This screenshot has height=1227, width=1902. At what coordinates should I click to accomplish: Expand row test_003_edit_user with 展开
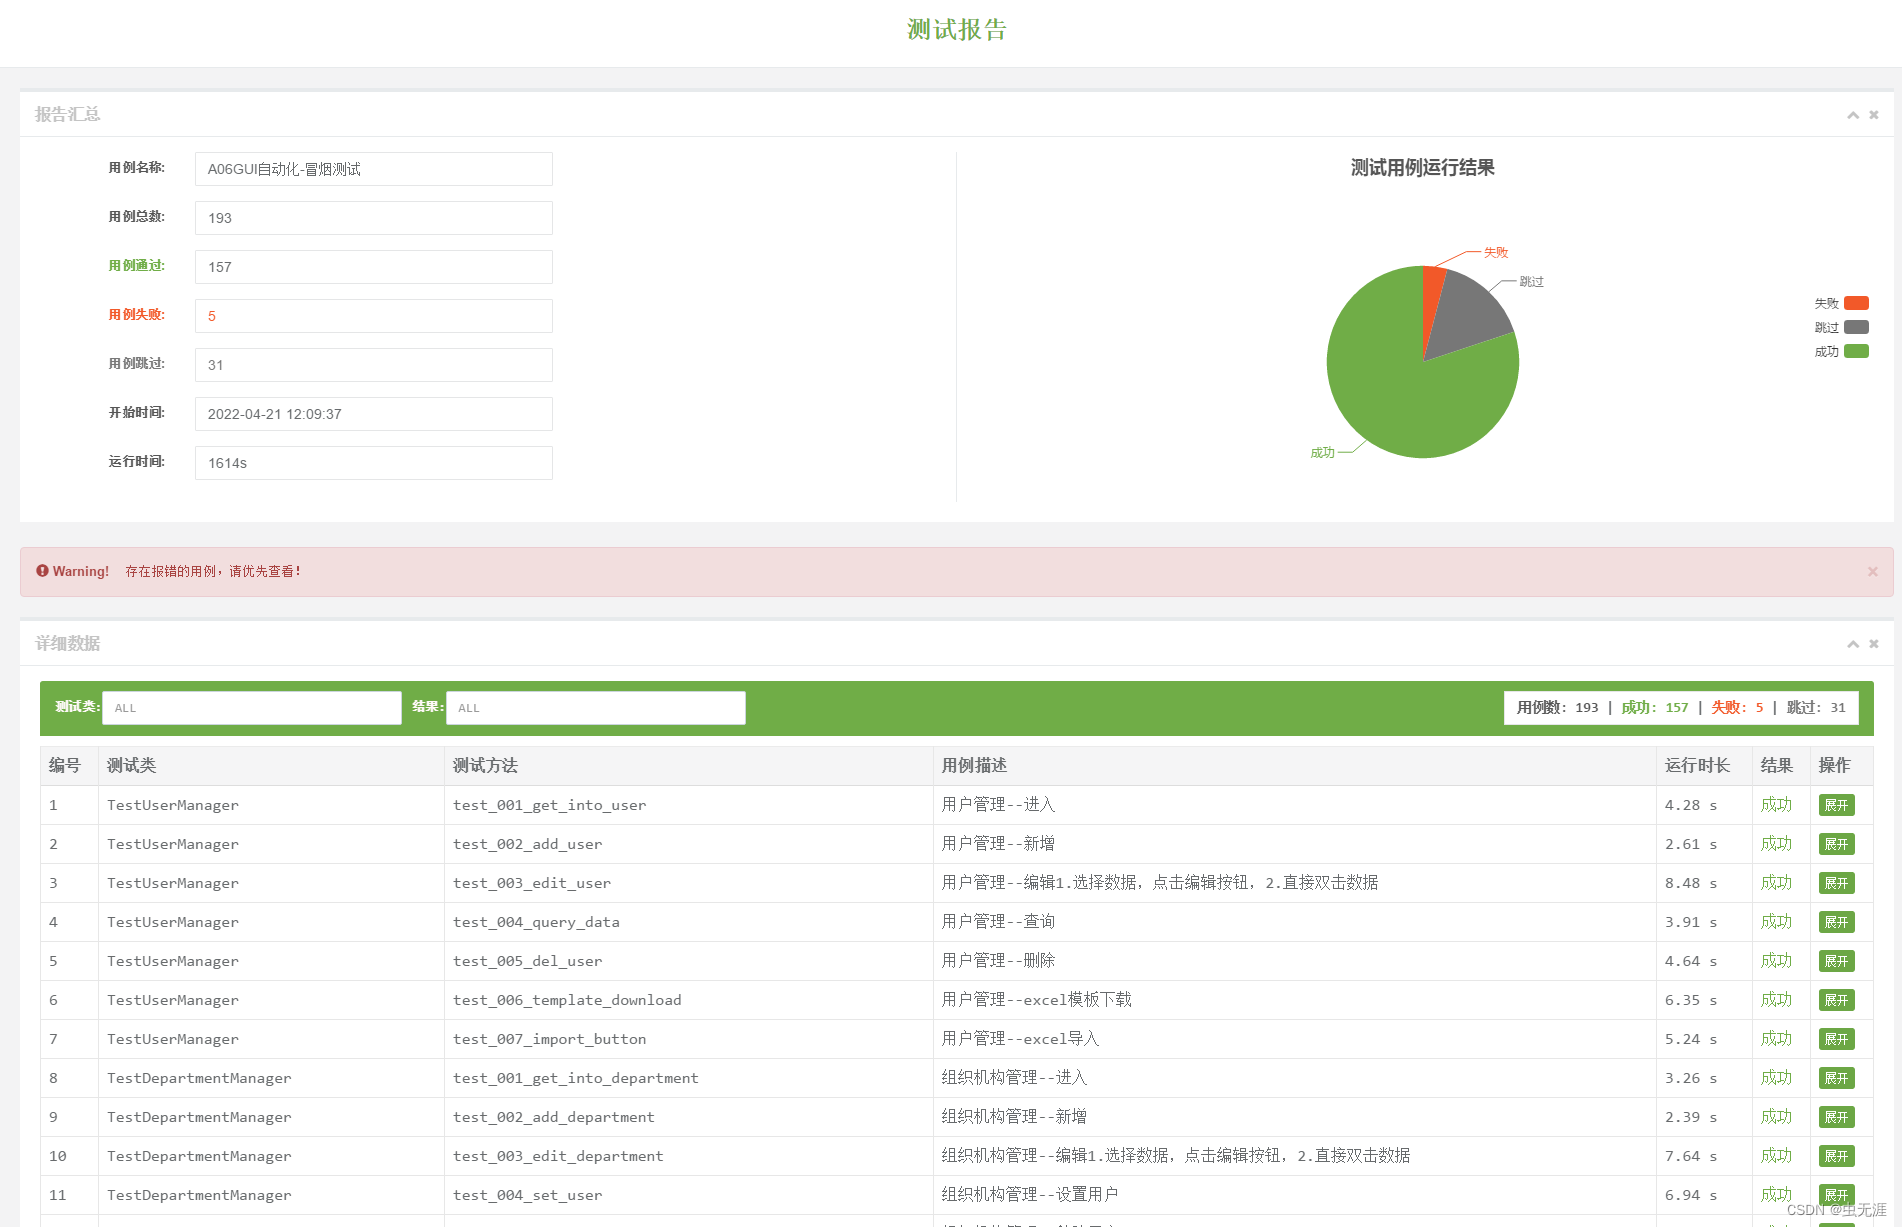pyautogui.click(x=1837, y=883)
